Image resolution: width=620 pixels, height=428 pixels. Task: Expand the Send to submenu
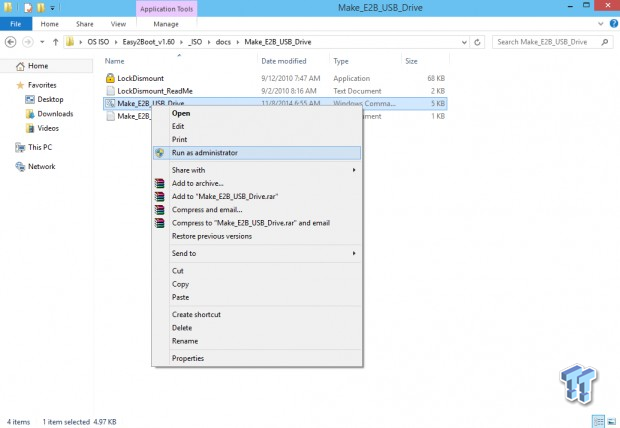(x=257, y=253)
